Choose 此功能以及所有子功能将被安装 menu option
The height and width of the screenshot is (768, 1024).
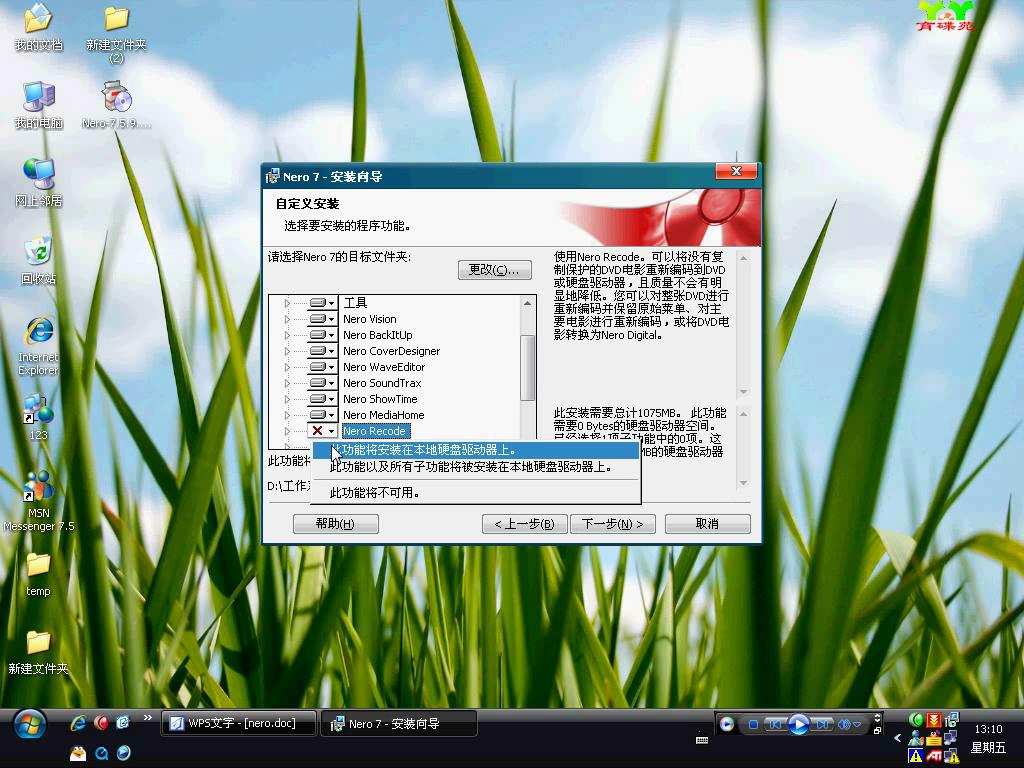click(x=475, y=467)
